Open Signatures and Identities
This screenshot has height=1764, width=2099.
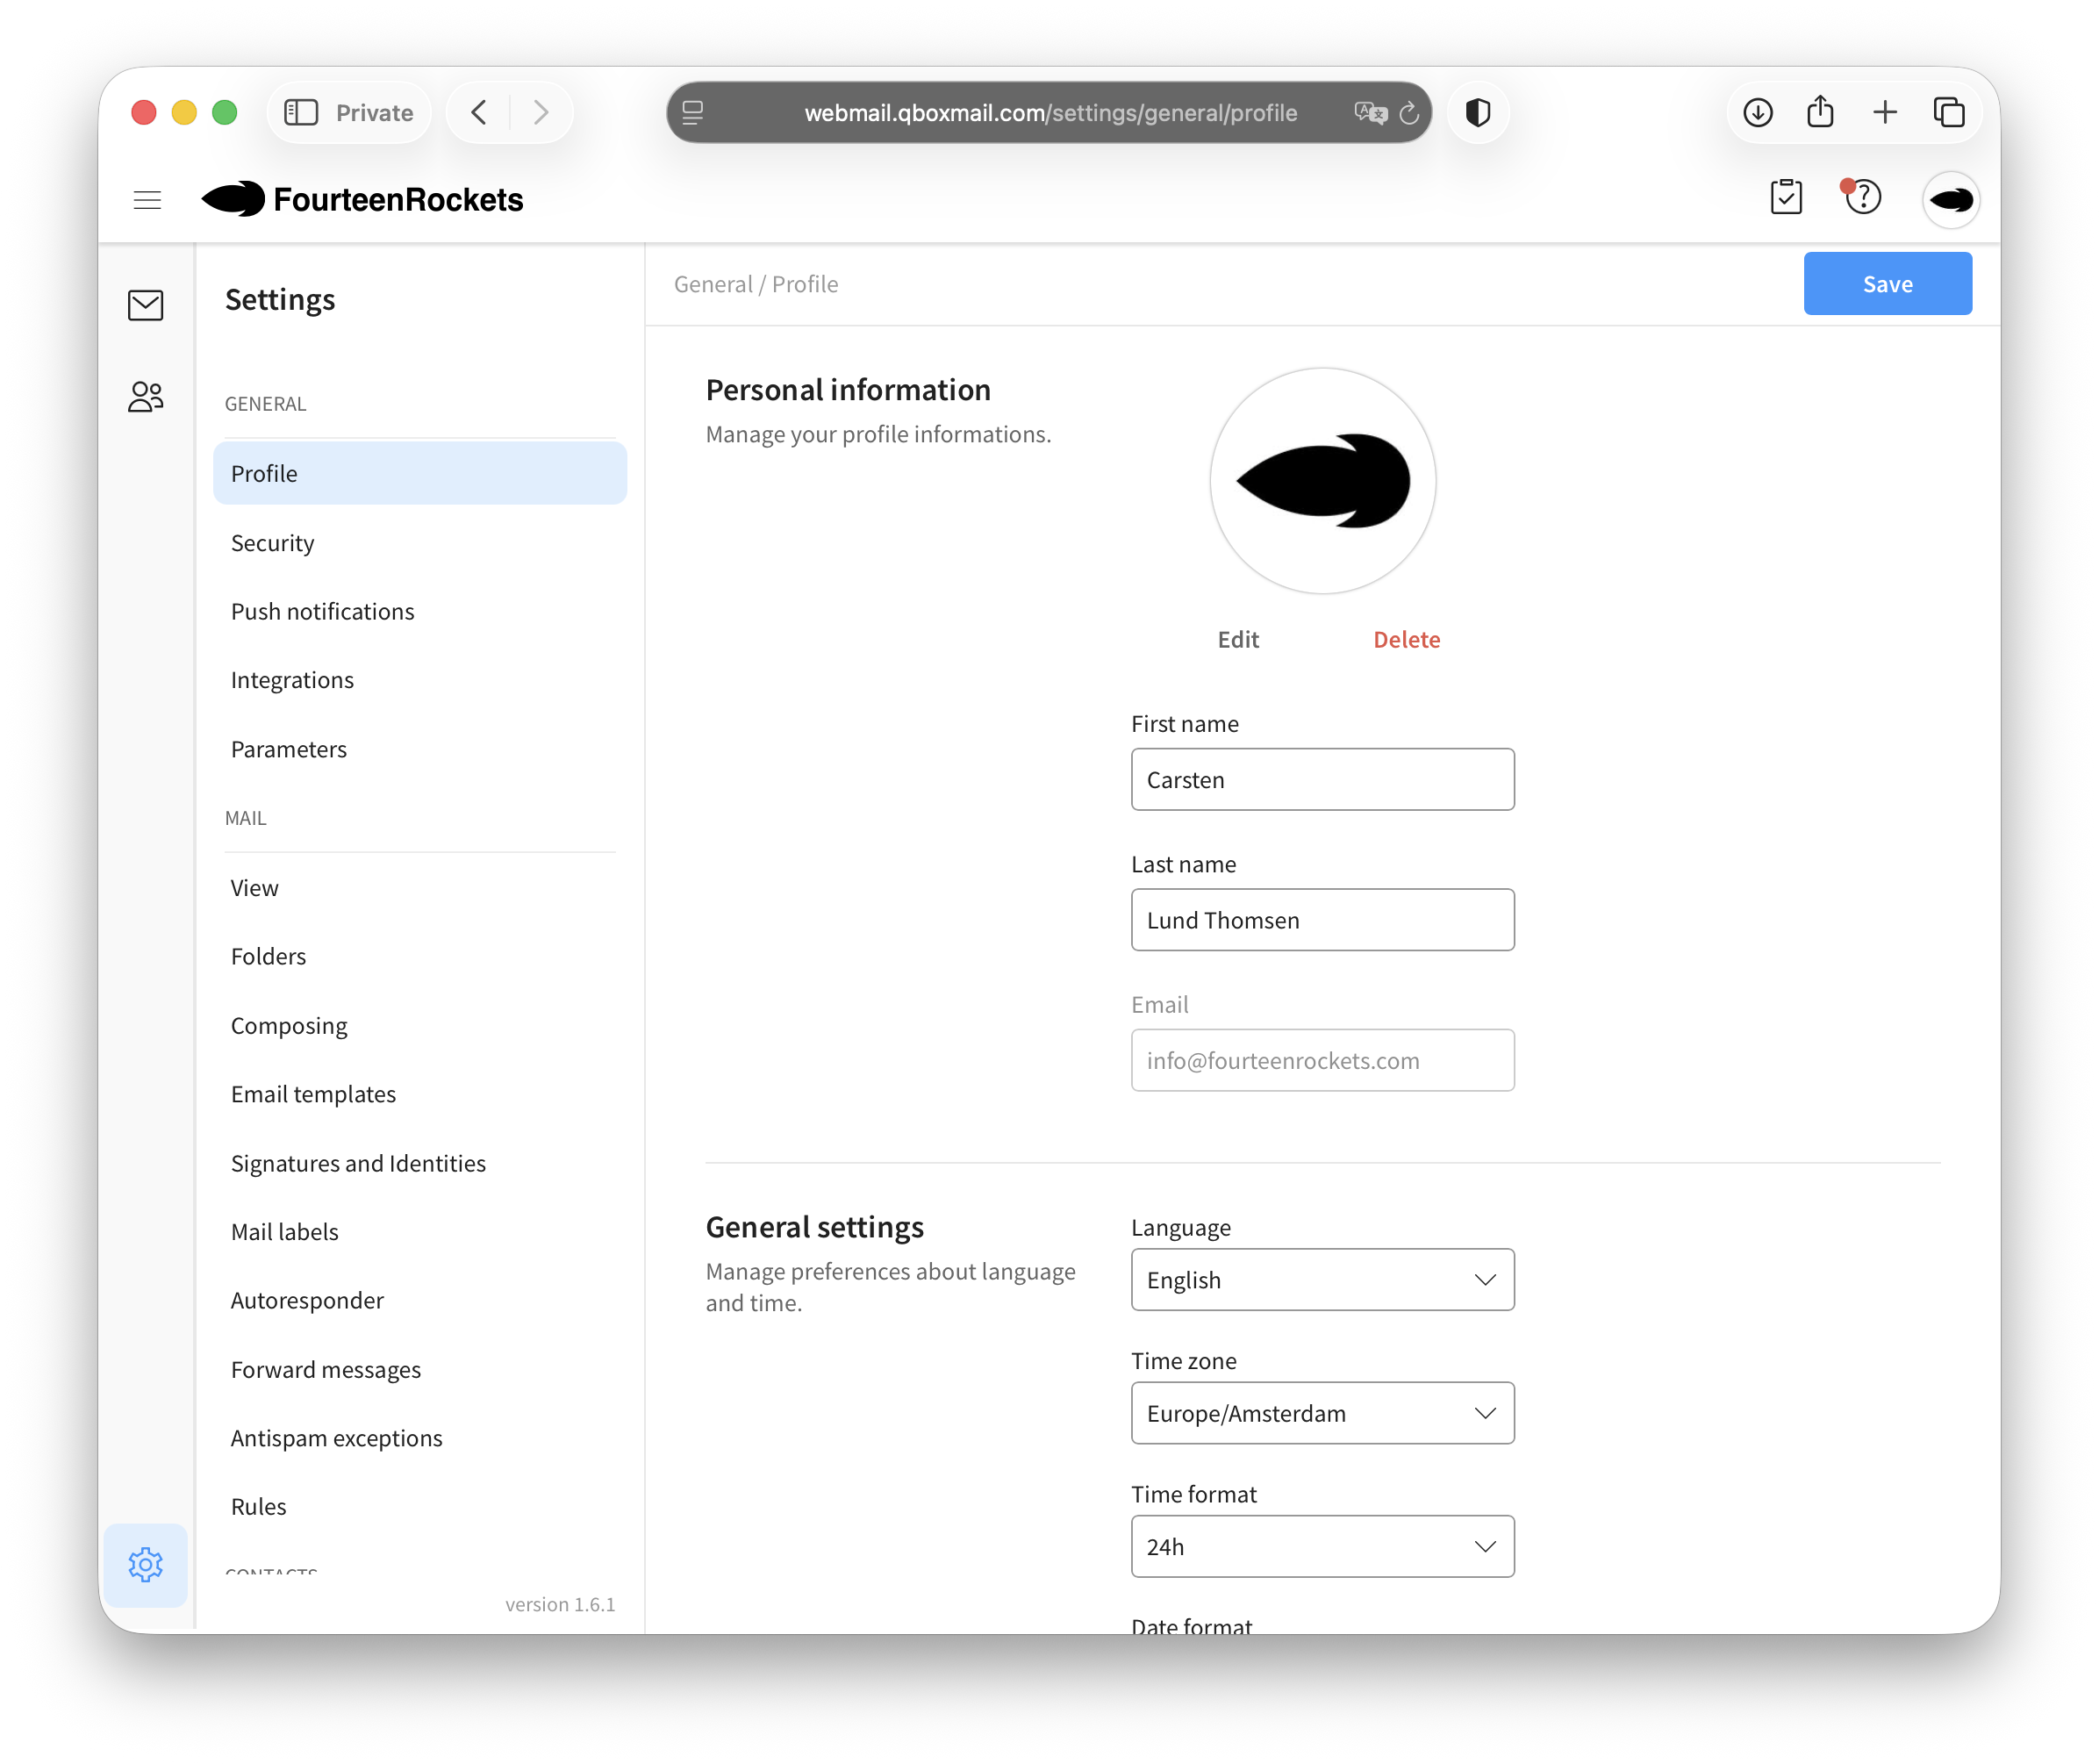420,1163
